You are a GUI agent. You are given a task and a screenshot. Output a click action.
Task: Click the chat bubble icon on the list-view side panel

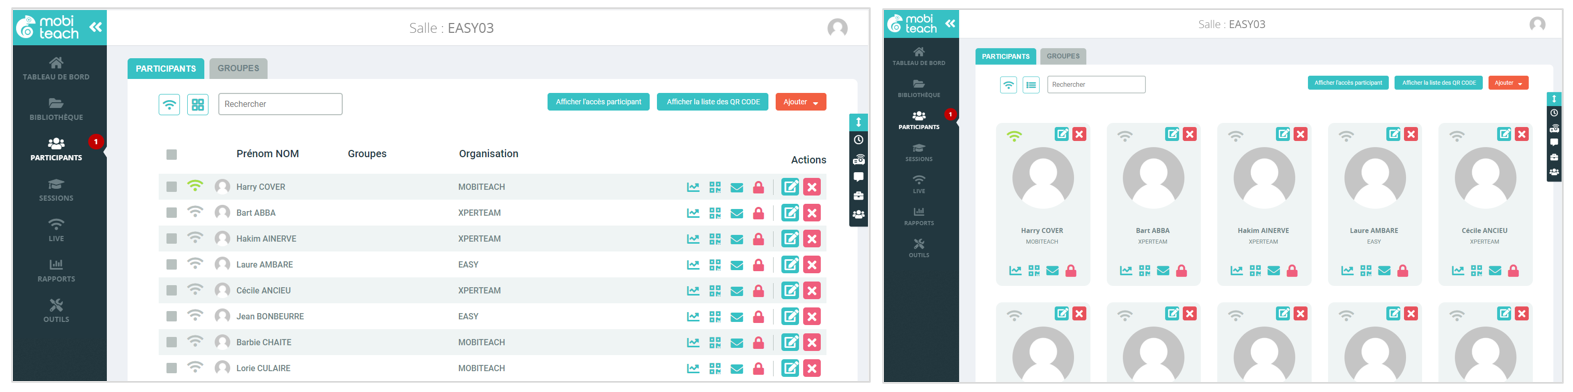(x=858, y=178)
